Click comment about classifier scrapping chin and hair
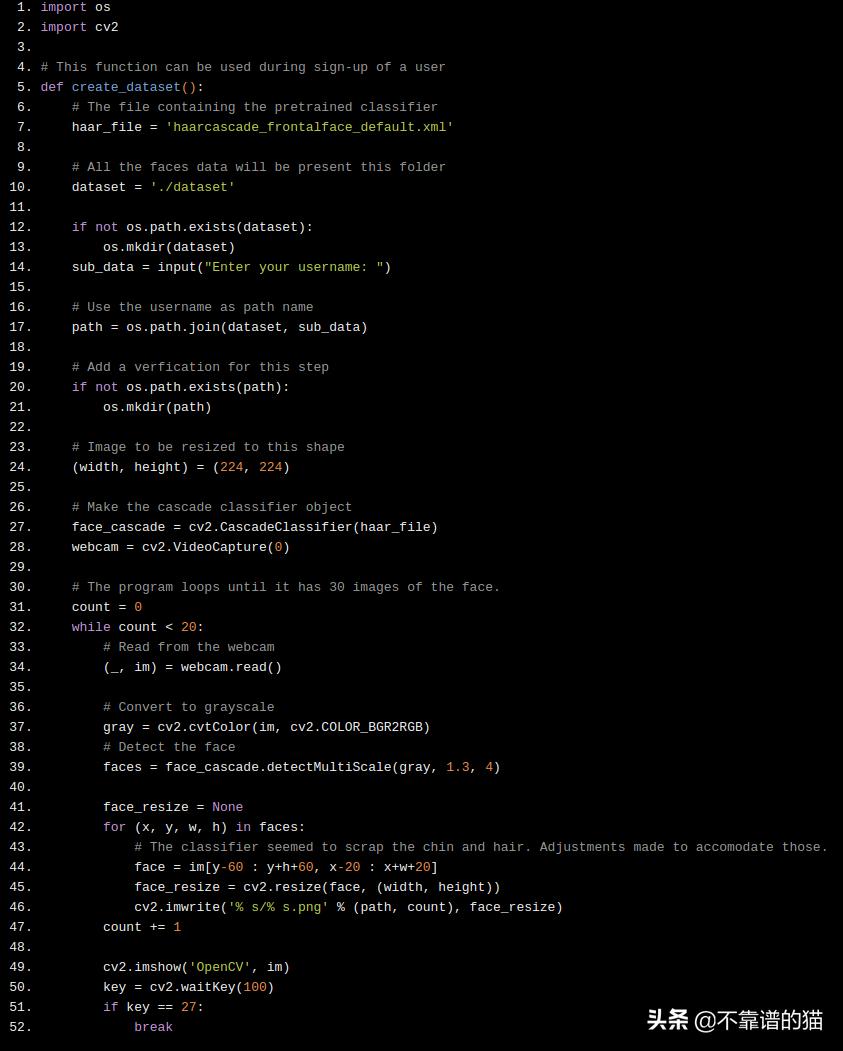 click(x=480, y=847)
